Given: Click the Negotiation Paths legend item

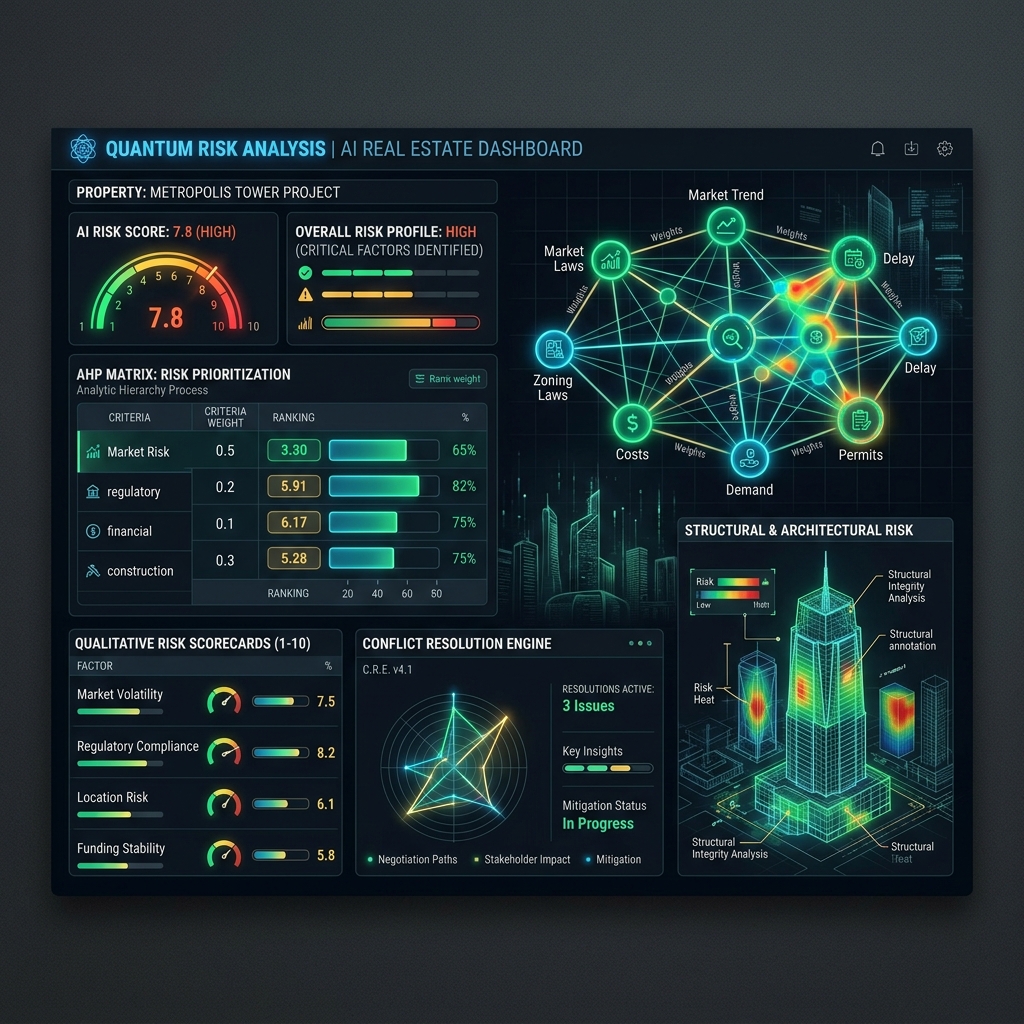Looking at the screenshot, I should coord(412,859).
